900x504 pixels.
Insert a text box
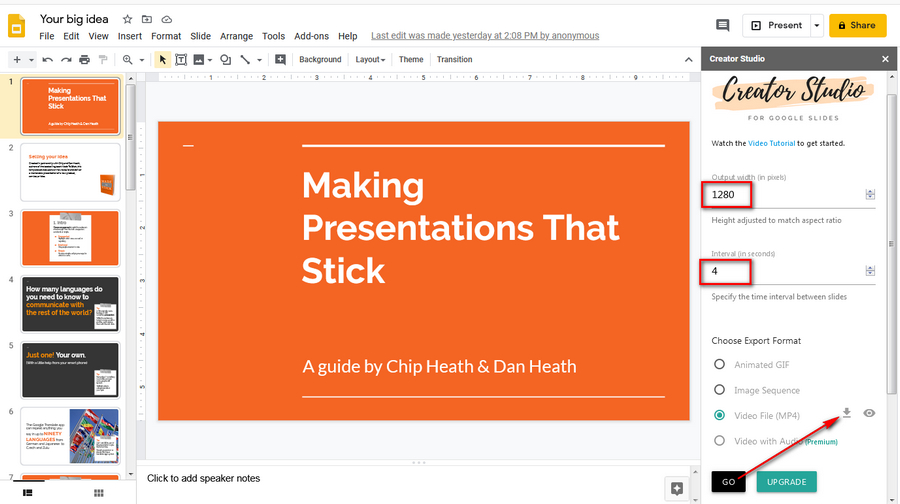click(181, 60)
